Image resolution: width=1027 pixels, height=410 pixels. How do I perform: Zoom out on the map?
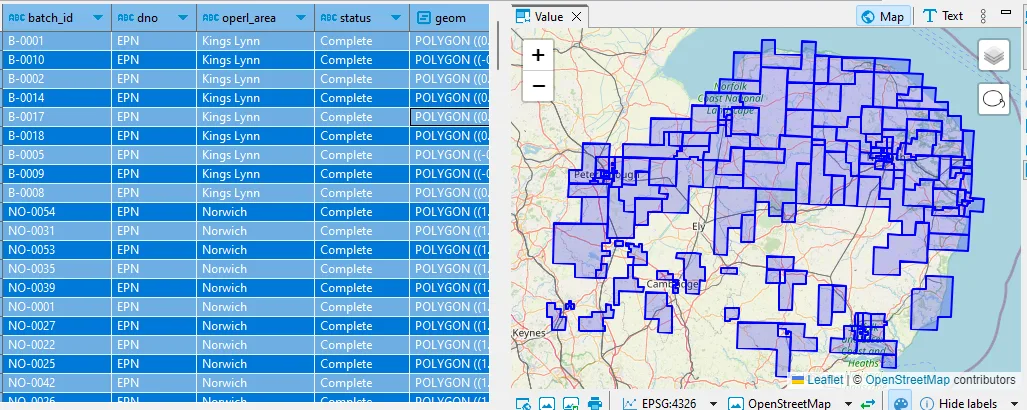[538, 86]
